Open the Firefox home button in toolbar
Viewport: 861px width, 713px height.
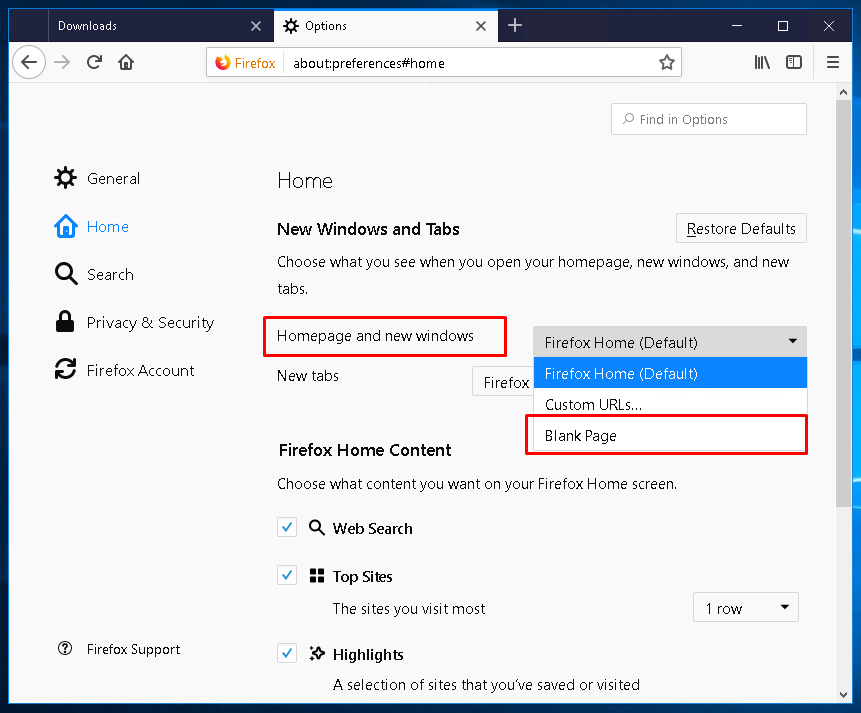coord(126,62)
